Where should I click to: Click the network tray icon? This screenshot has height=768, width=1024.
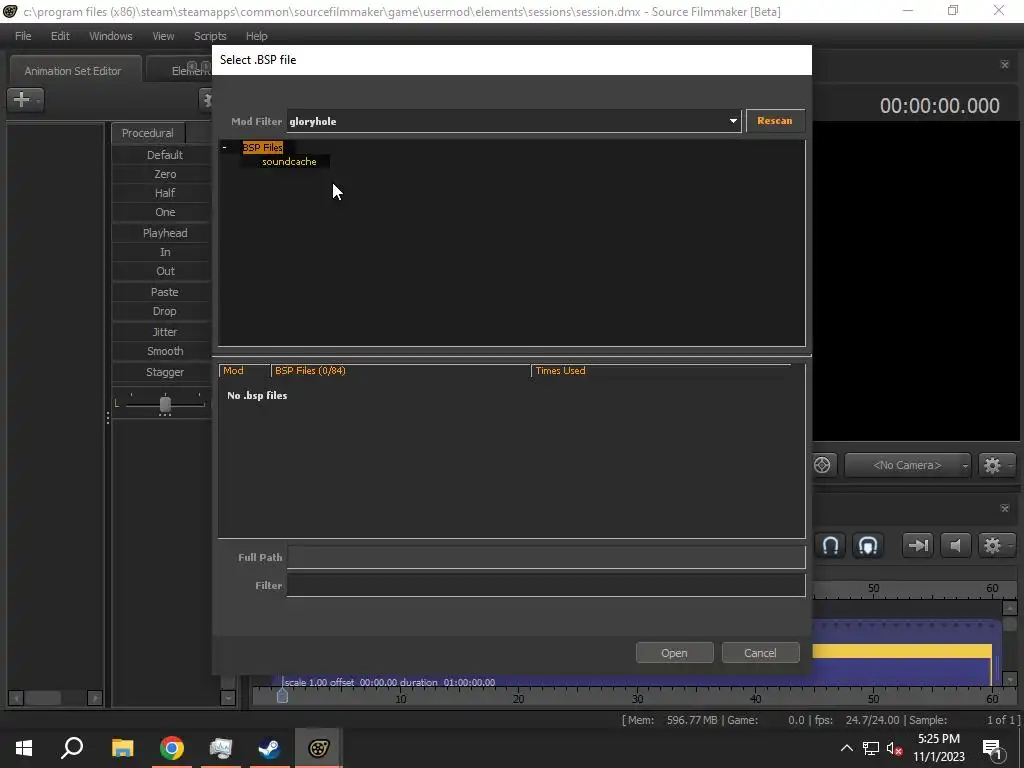coord(871,748)
